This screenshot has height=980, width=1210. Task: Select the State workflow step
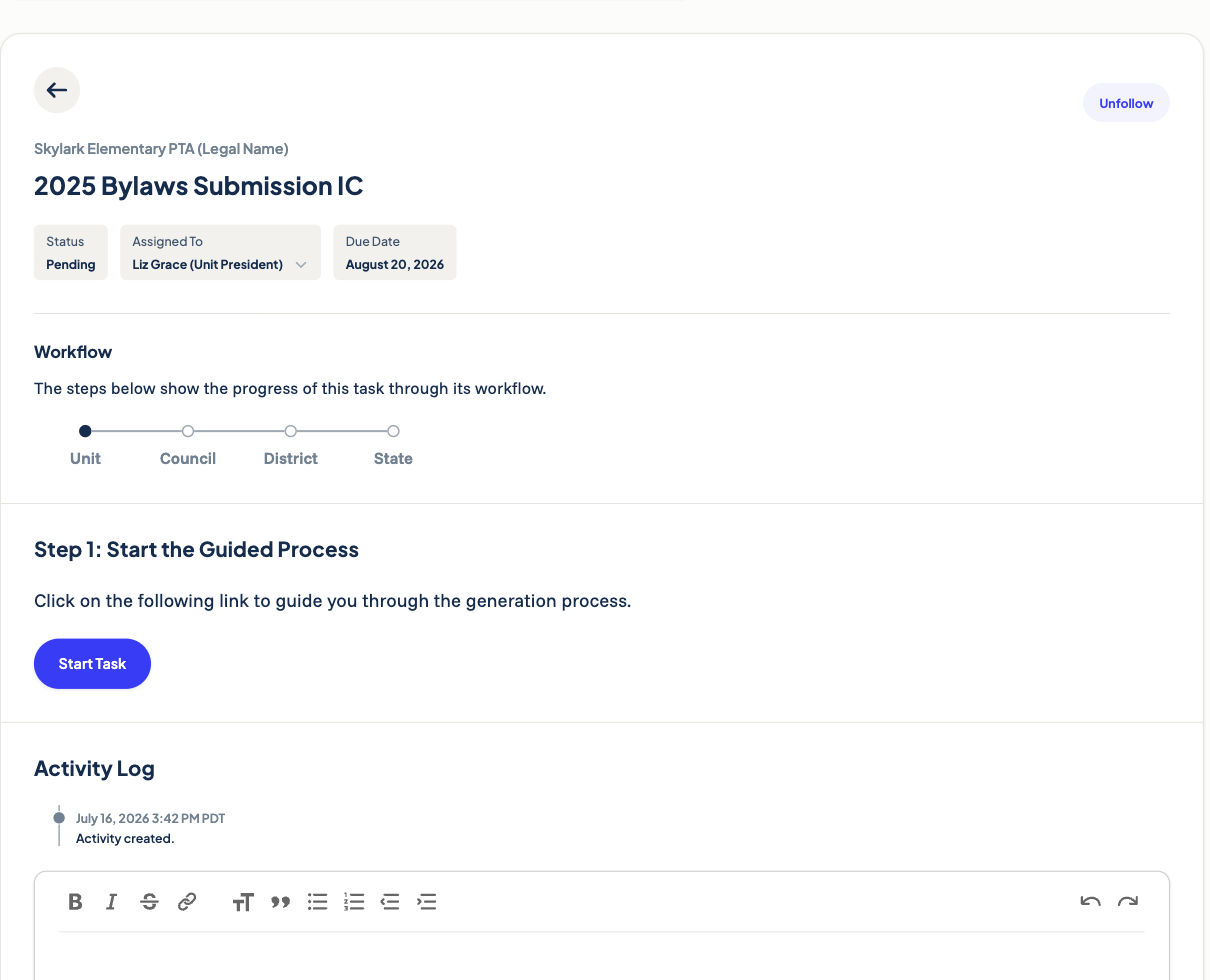pyautogui.click(x=393, y=431)
